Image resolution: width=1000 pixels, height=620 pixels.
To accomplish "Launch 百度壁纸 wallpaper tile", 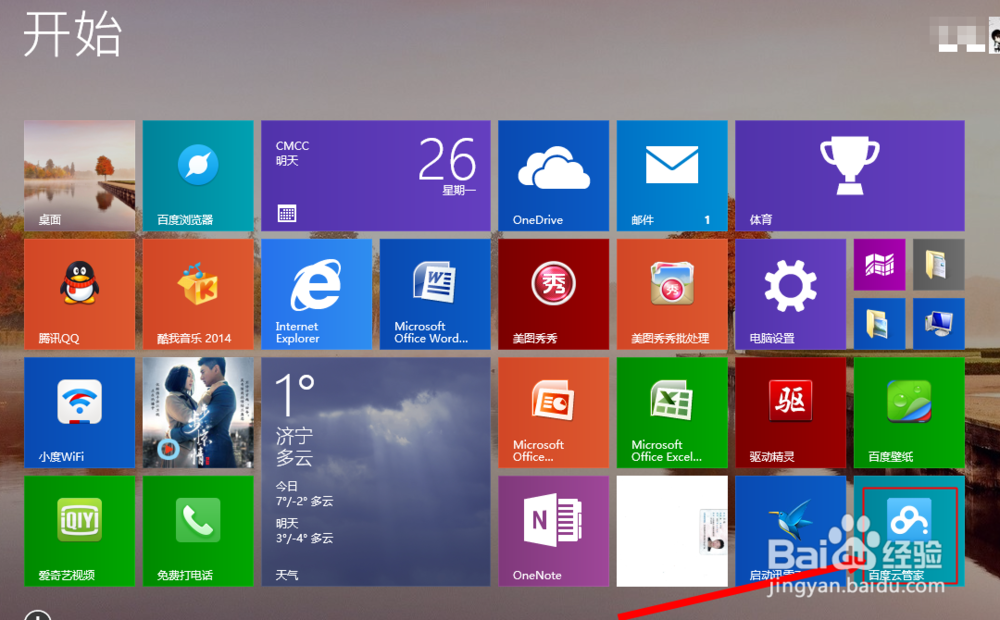I will (x=909, y=413).
